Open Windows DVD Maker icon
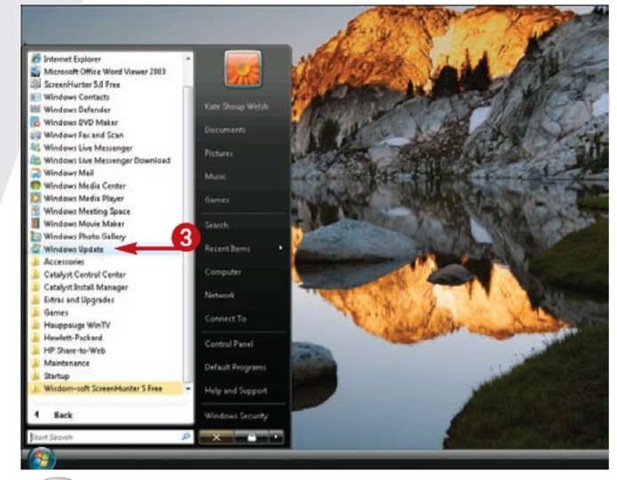This screenshot has width=617, height=480. (x=36, y=122)
